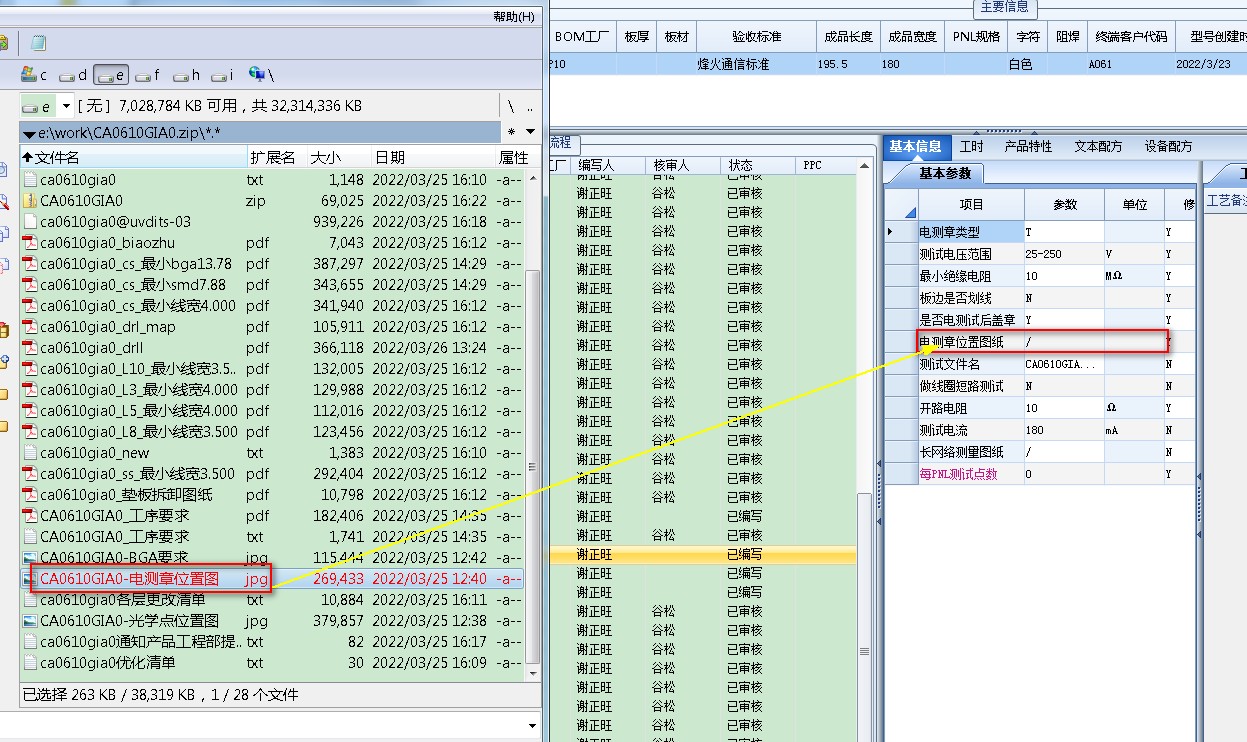Viewport: 1247px width, 742px height.
Task: Select the highlighted 已编写 row in process list
Action: point(703,554)
